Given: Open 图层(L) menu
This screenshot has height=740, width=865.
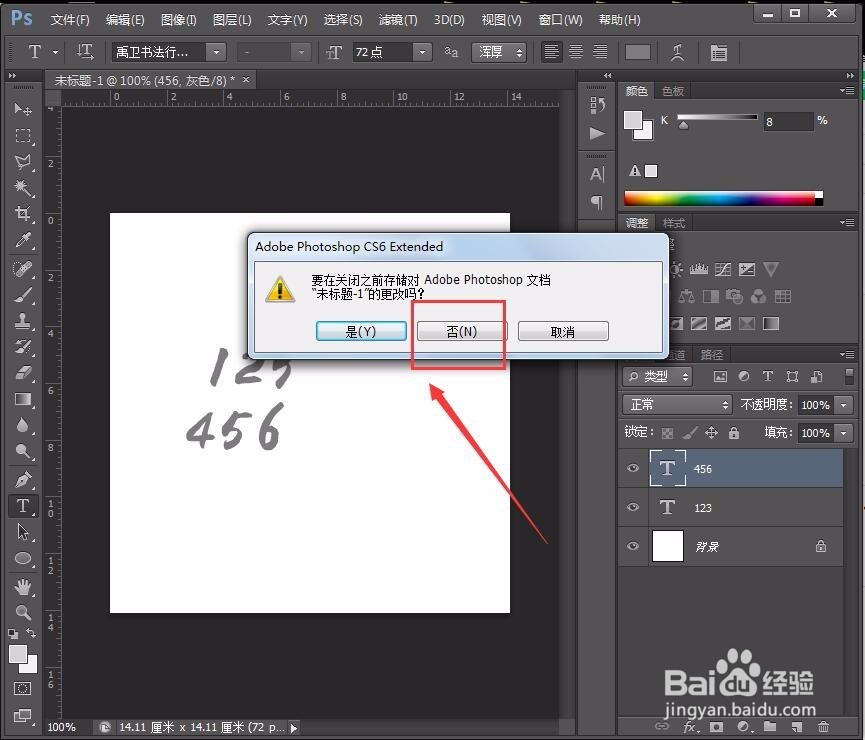Looking at the screenshot, I should click(x=232, y=20).
